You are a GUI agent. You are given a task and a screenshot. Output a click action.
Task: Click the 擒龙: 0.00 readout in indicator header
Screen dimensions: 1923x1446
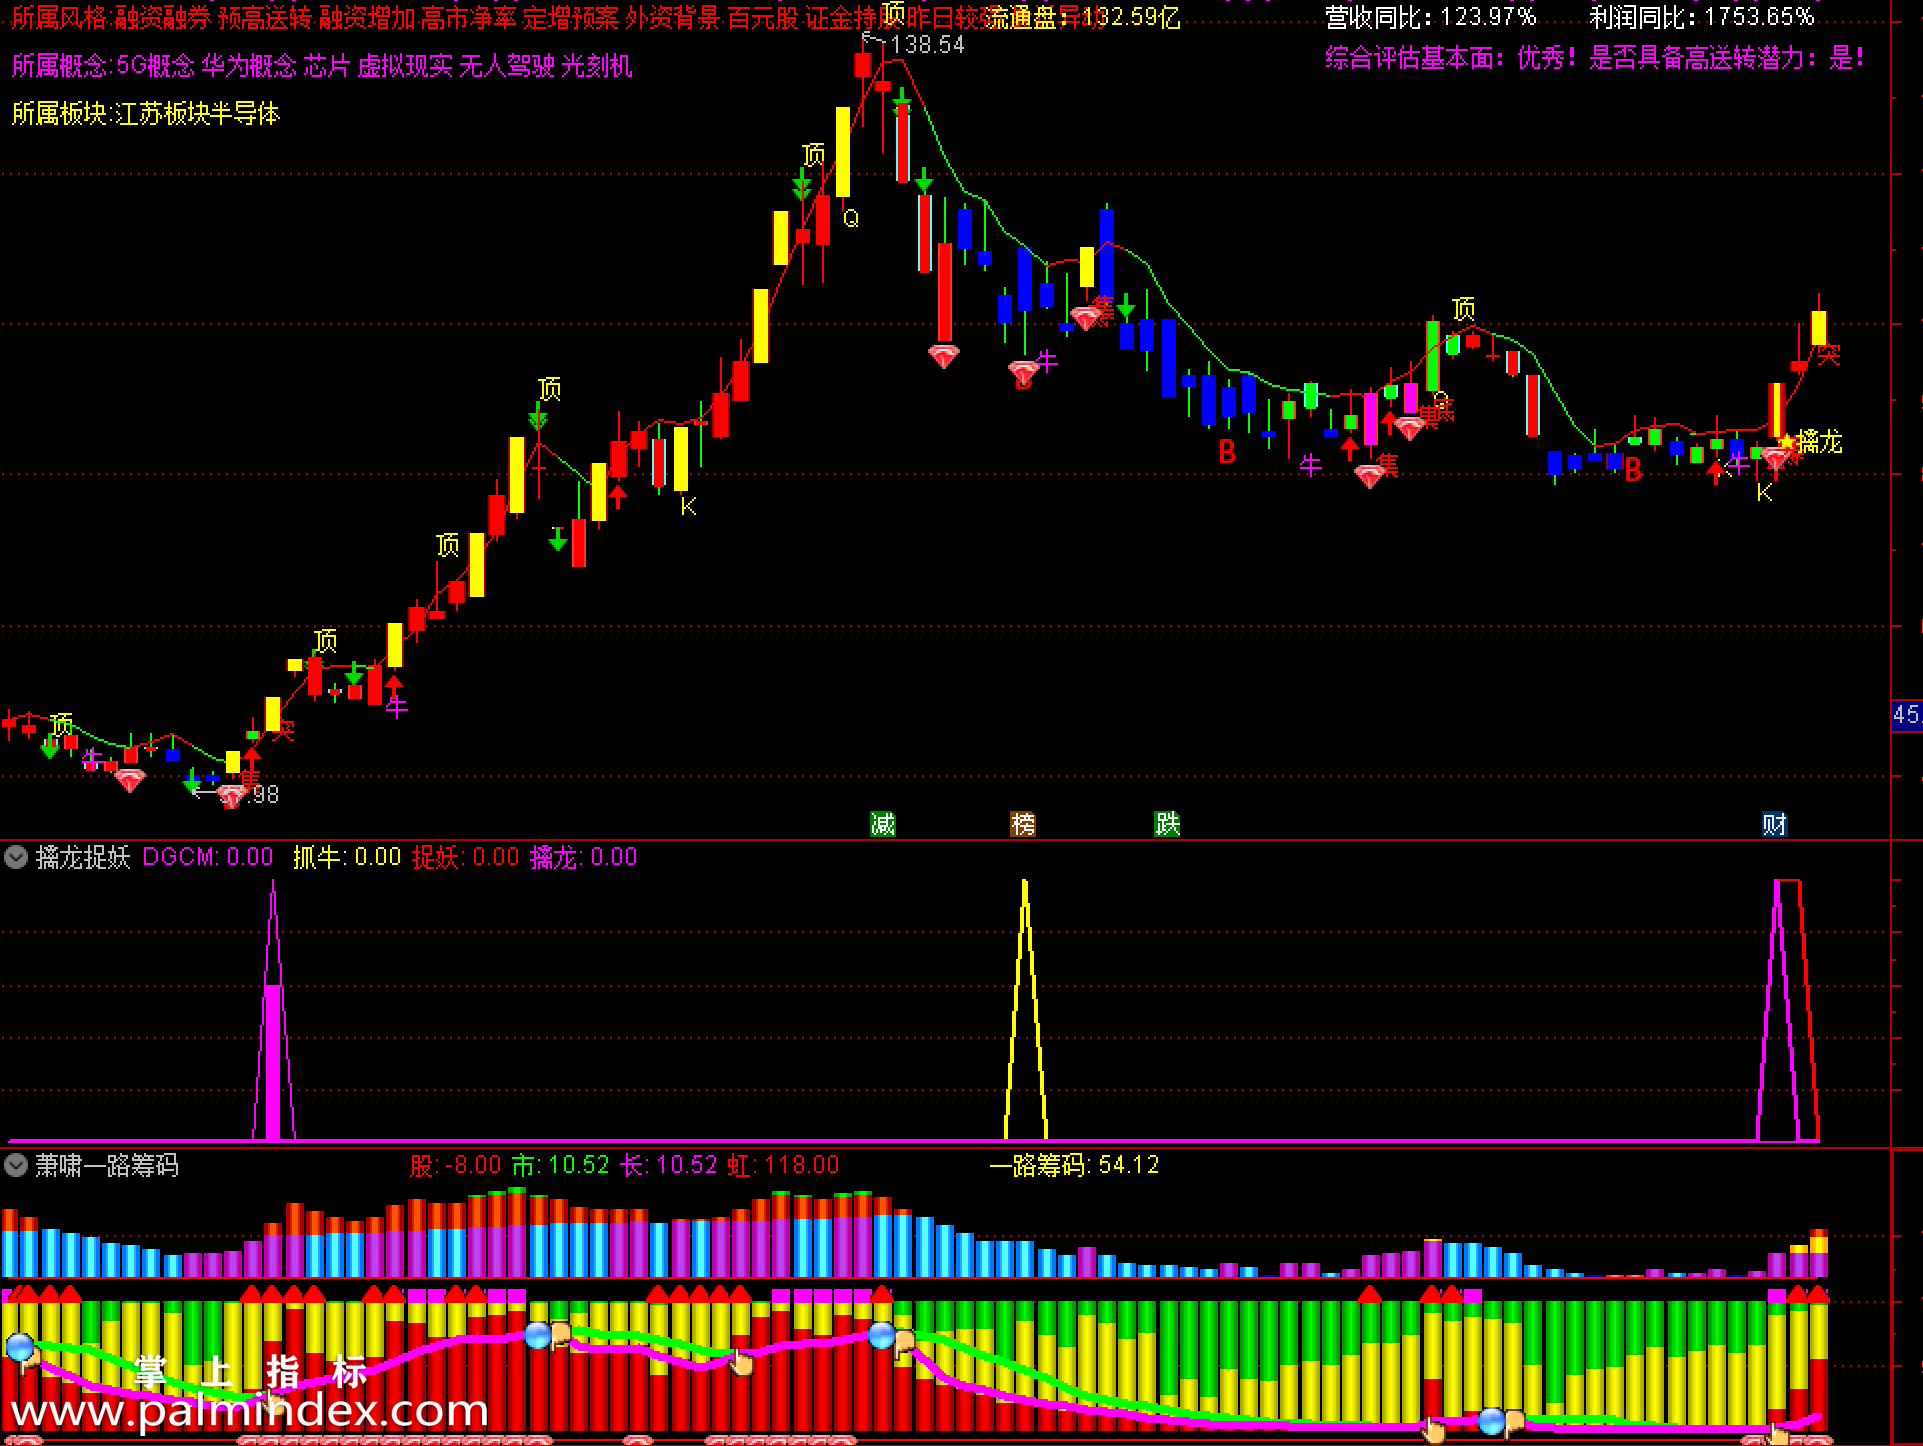click(583, 857)
